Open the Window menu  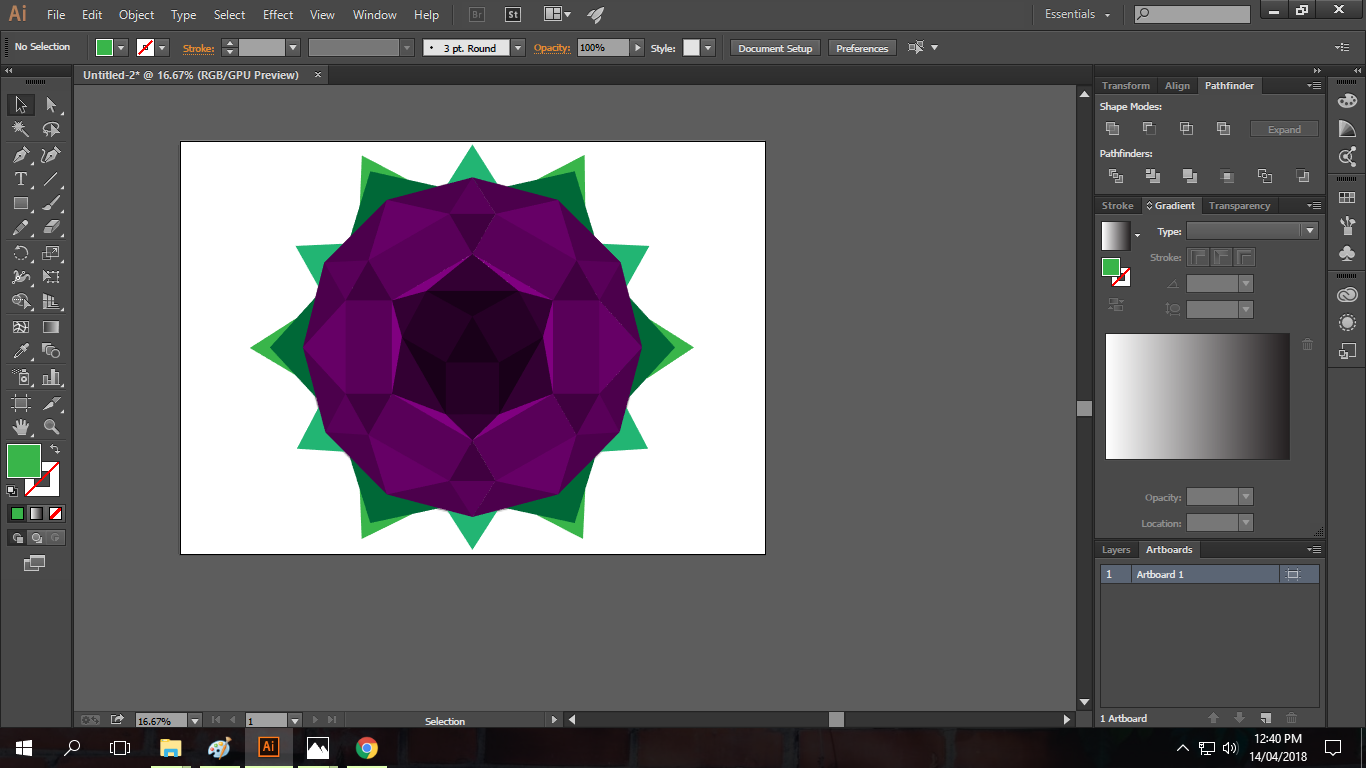(375, 15)
